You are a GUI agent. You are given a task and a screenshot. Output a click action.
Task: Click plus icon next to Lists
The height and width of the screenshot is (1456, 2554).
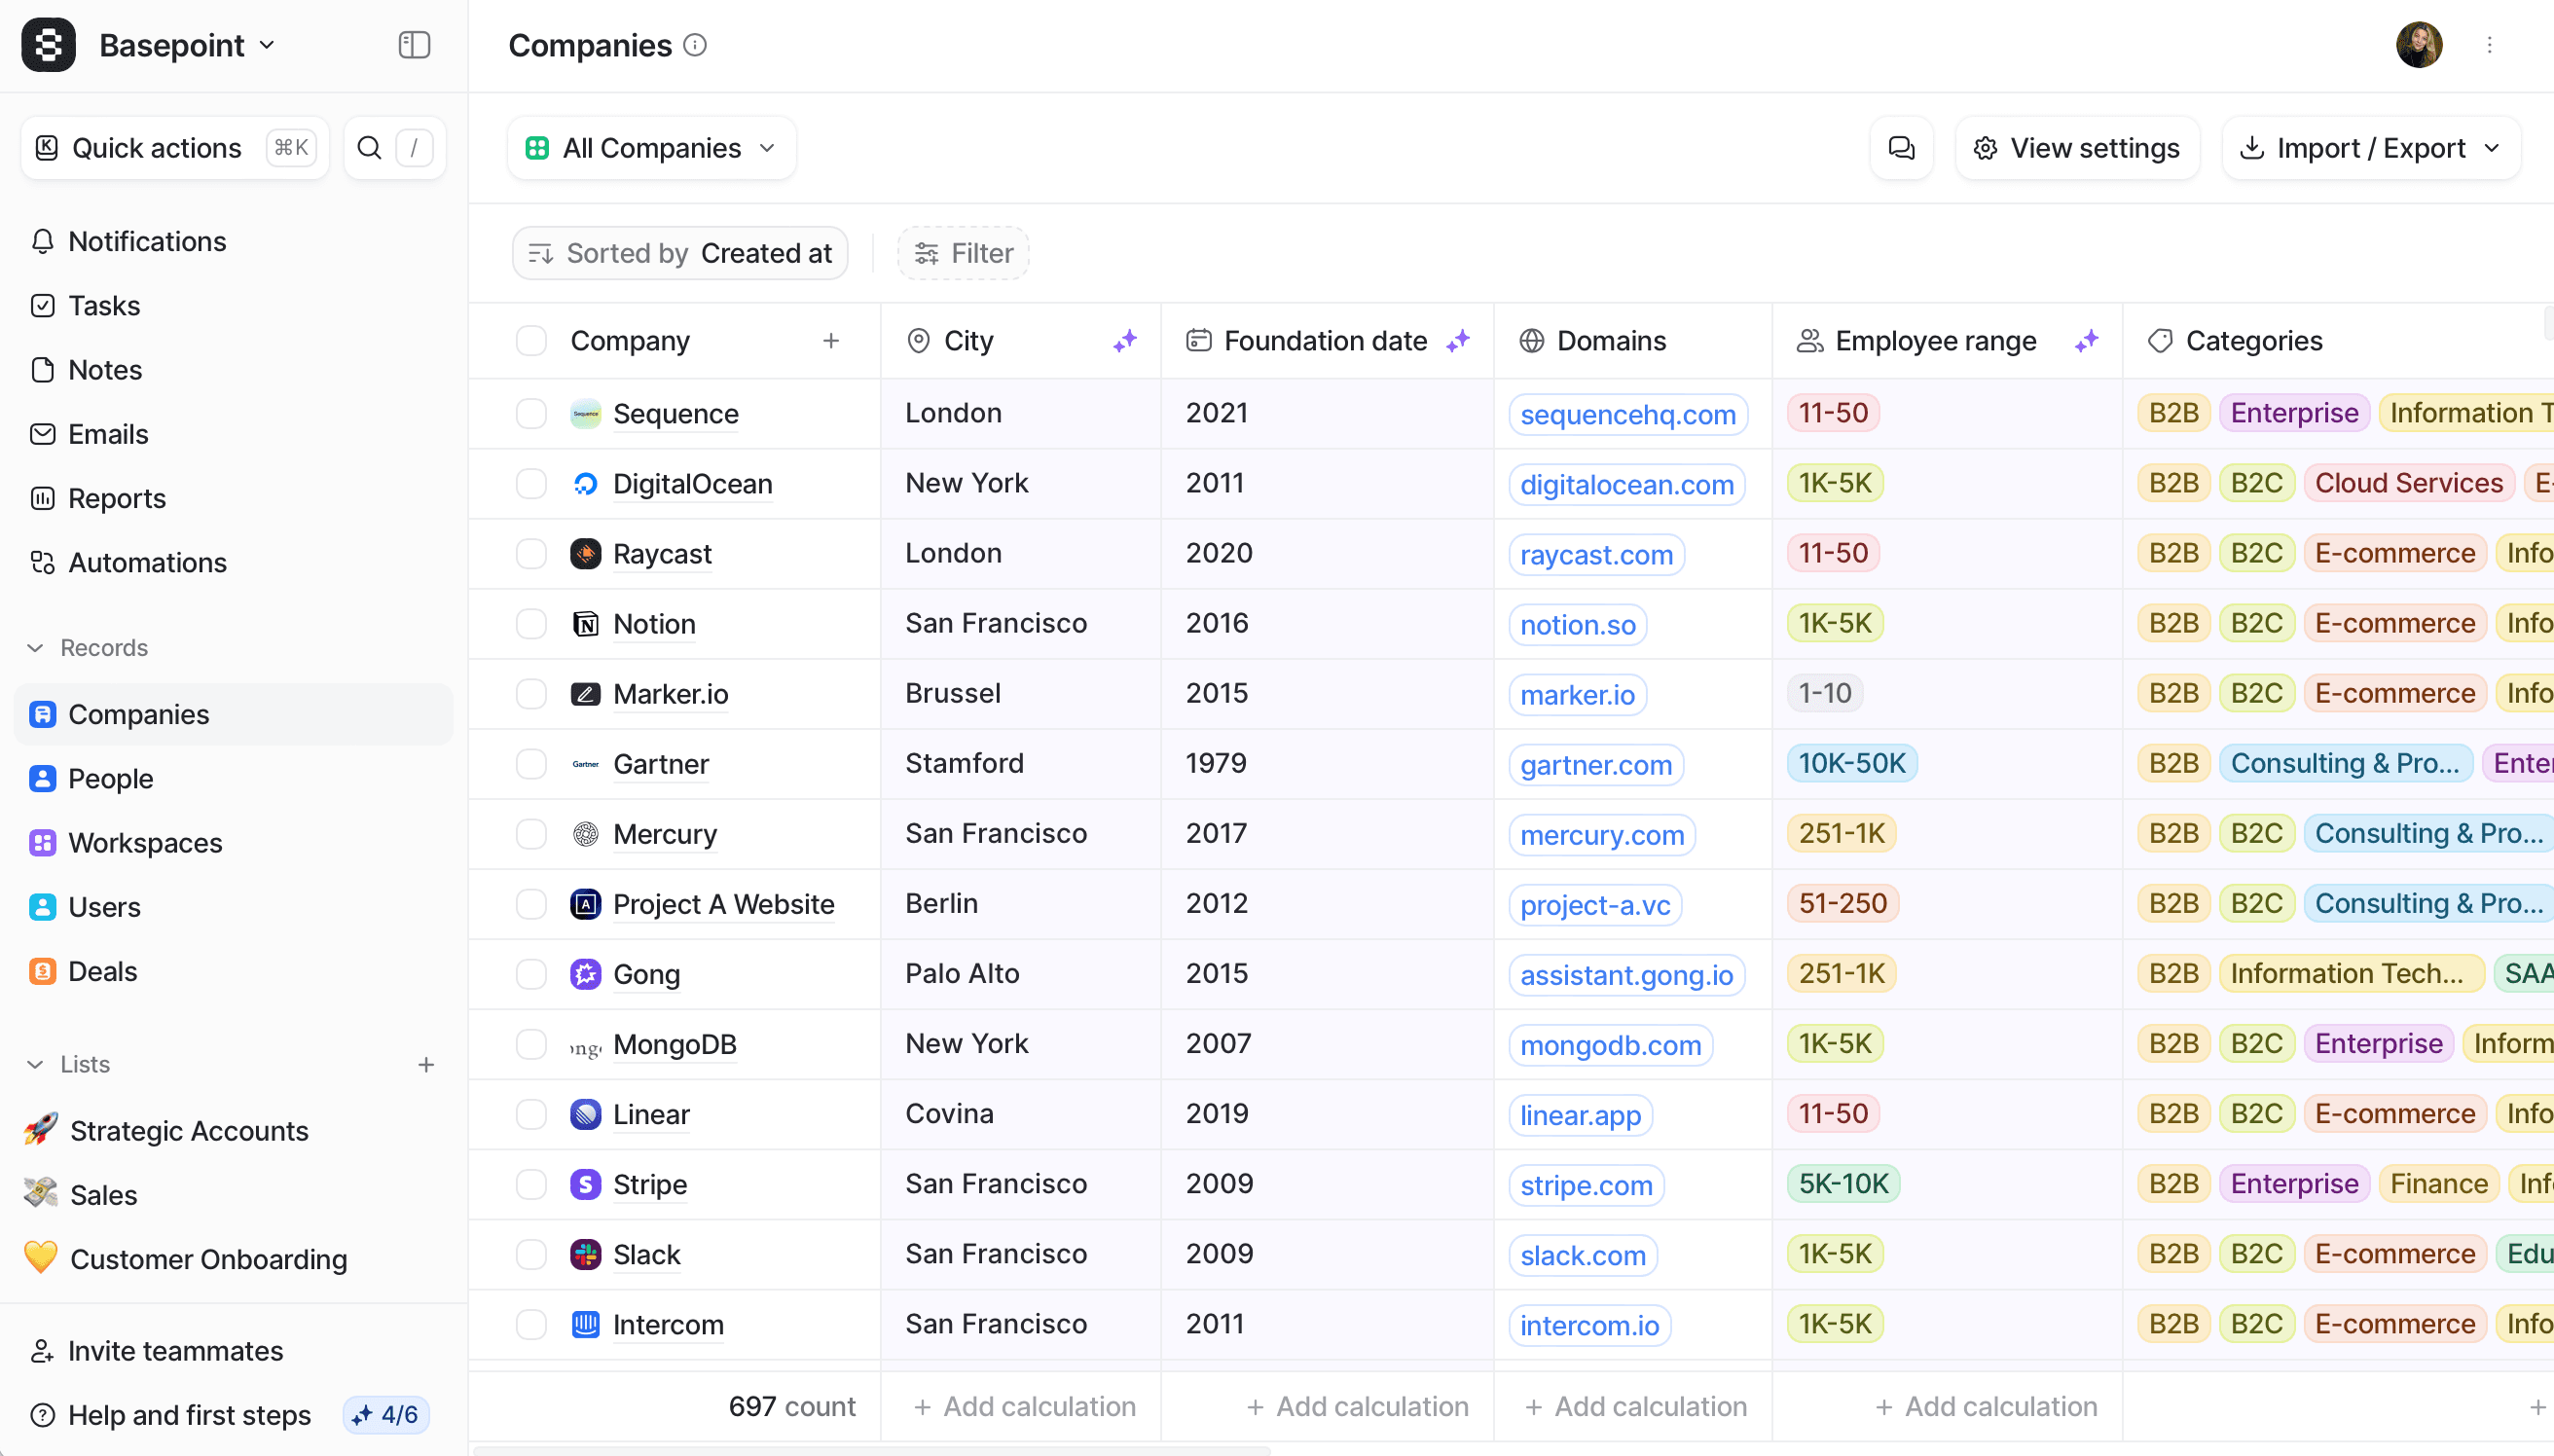click(x=426, y=1065)
